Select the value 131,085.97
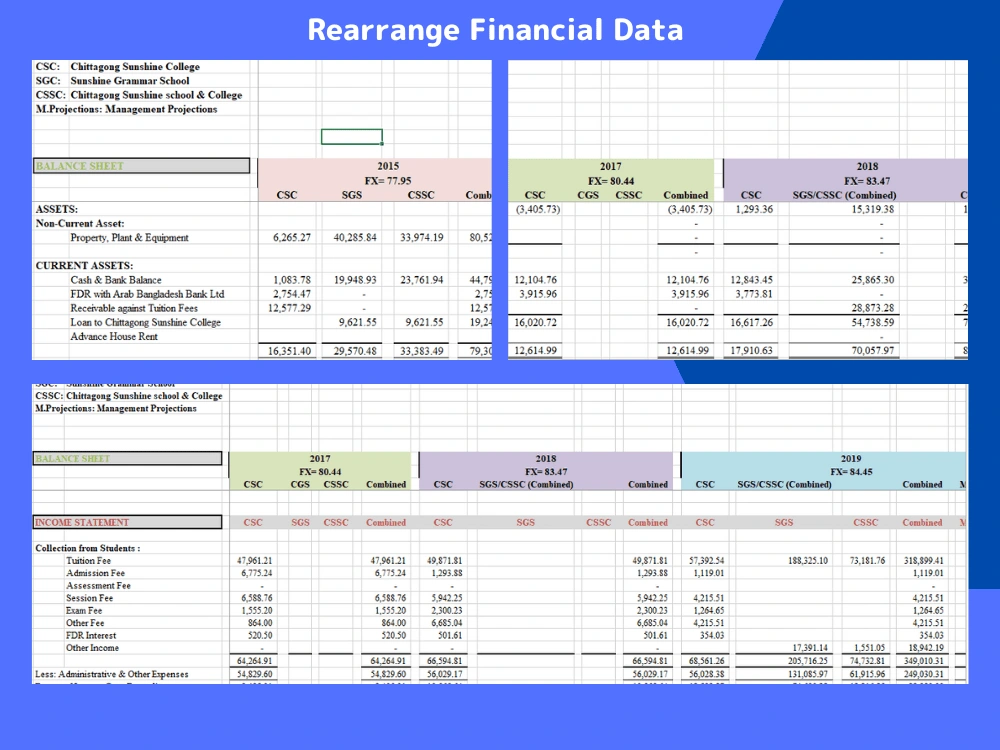 click(808, 674)
